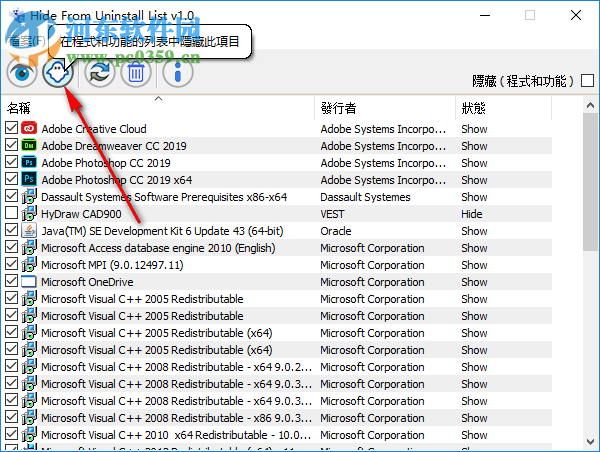The width and height of the screenshot is (600, 452).
Task: Select the Microsoft MPI installer icon
Action: pyautogui.click(x=29, y=264)
